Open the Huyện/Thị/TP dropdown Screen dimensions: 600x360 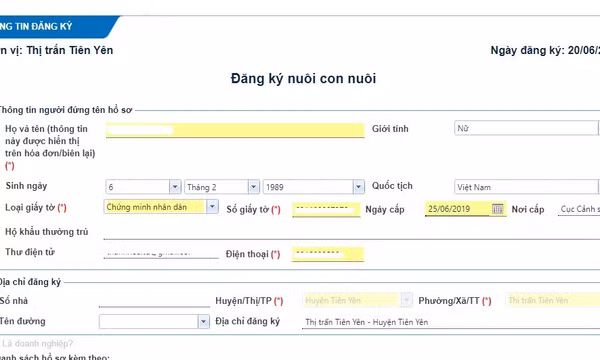406,300
